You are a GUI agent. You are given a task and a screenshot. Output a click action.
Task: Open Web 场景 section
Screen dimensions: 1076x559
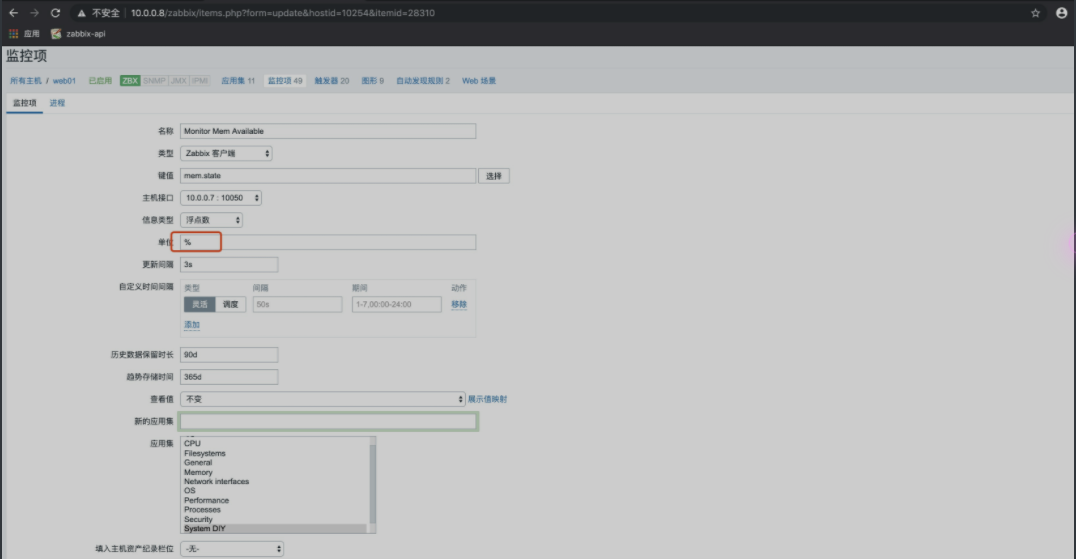coord(479,81)
